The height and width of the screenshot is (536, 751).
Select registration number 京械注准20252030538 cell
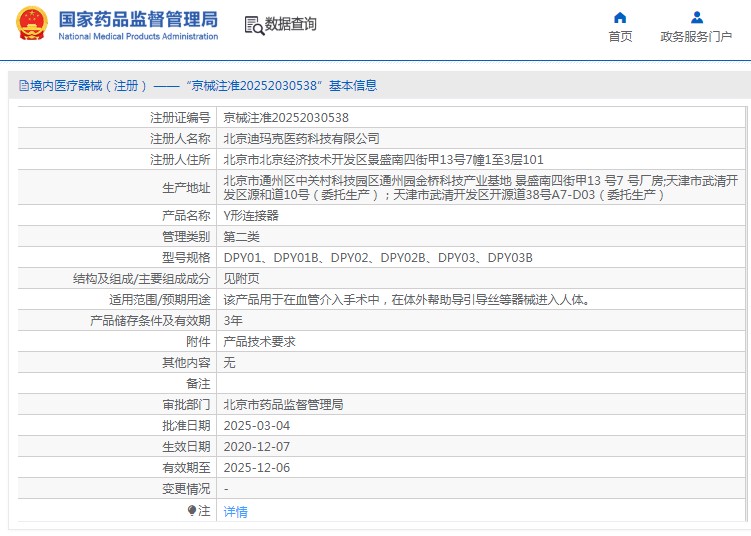point(286,117)
